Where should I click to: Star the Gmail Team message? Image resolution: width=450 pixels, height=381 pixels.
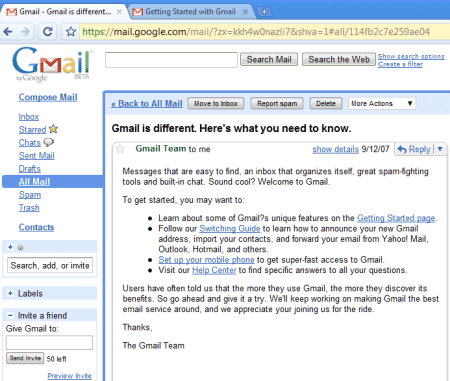[x=120, y=149]
